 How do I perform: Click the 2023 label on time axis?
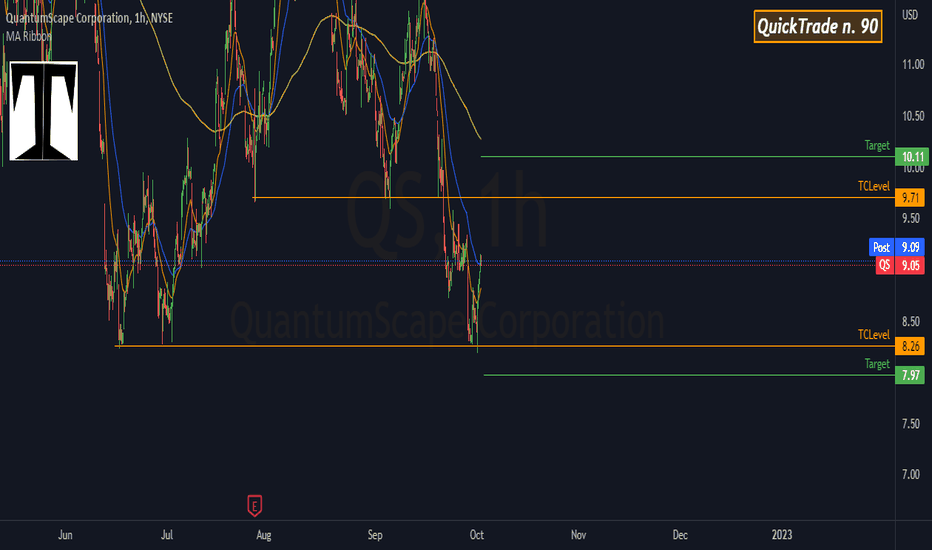(782, 535)
